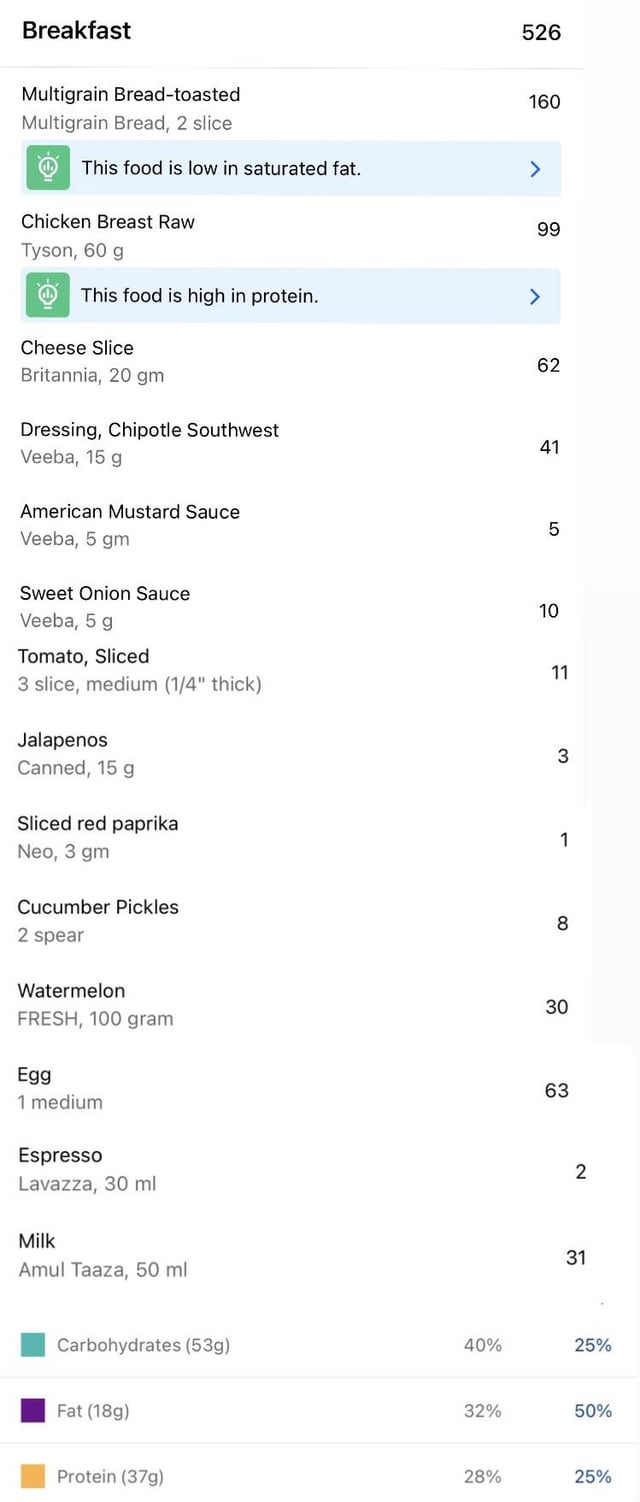Screen dimensions: 640x1502
Task: Select the Britannia Cheese Slice item
Action: pos(291,361)
